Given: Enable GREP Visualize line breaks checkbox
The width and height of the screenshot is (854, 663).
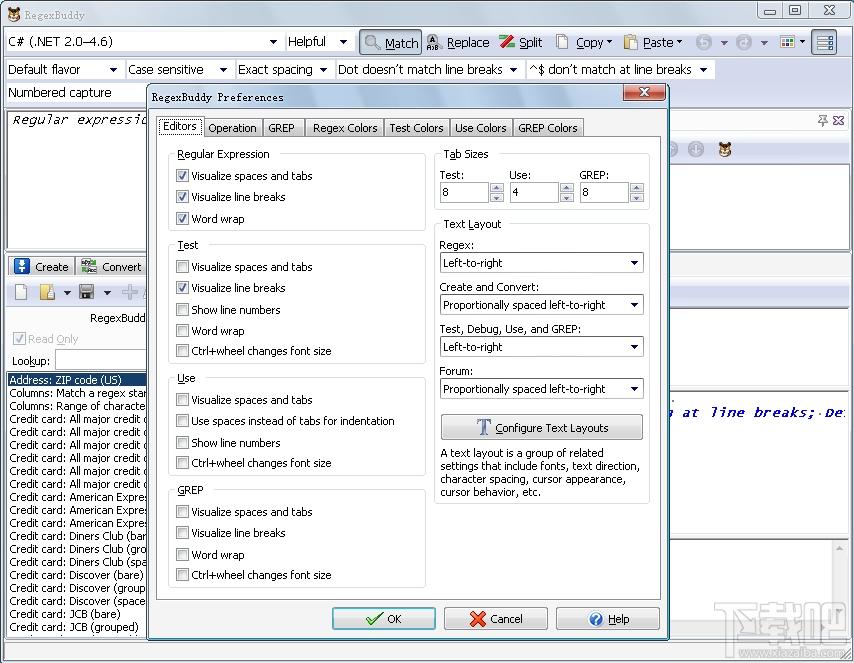Looking at the screenshot, I should tap(182, 533).
